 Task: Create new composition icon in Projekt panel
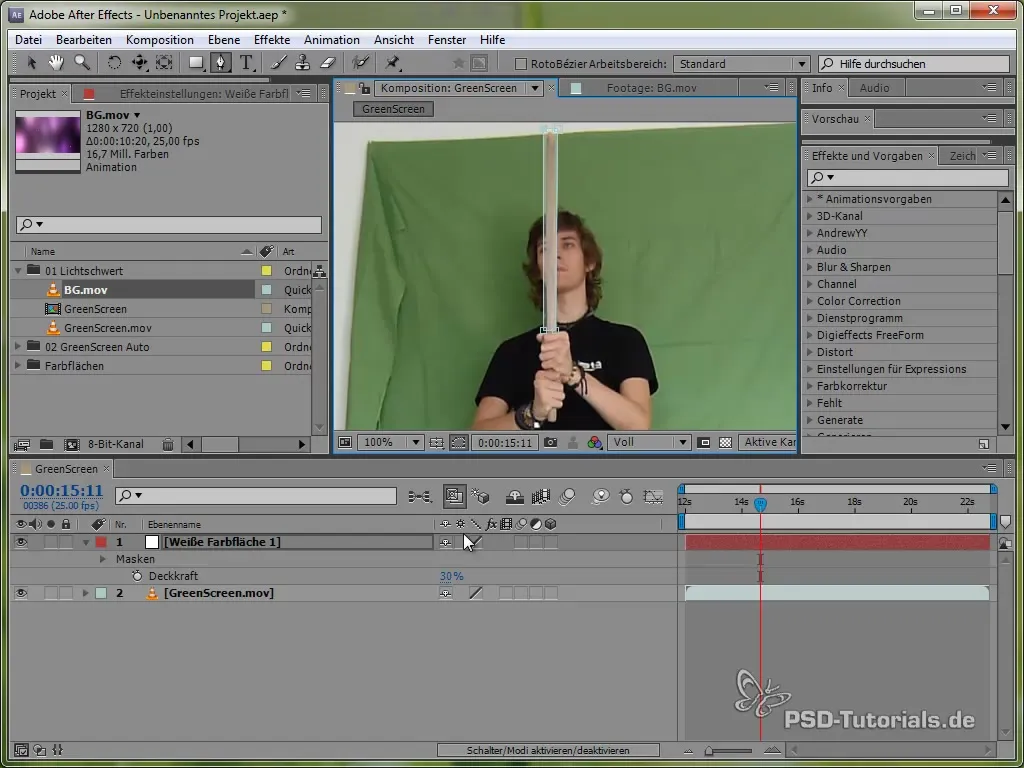72,445
